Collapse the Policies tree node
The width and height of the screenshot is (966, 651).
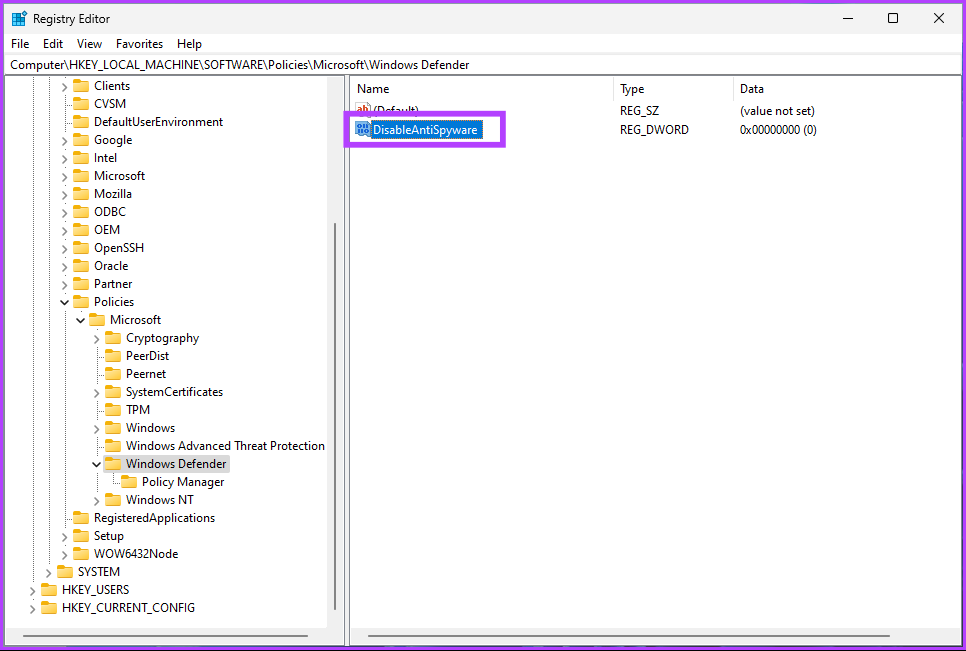point(65,302)
